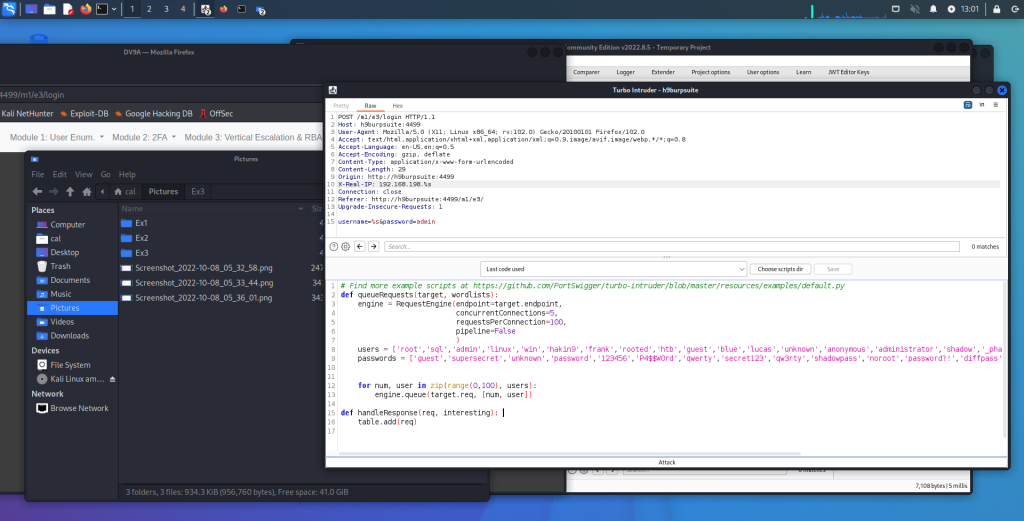The image size is (1024, 521).
Task: Click the Attack button
Action: click(x=667, y=462)
